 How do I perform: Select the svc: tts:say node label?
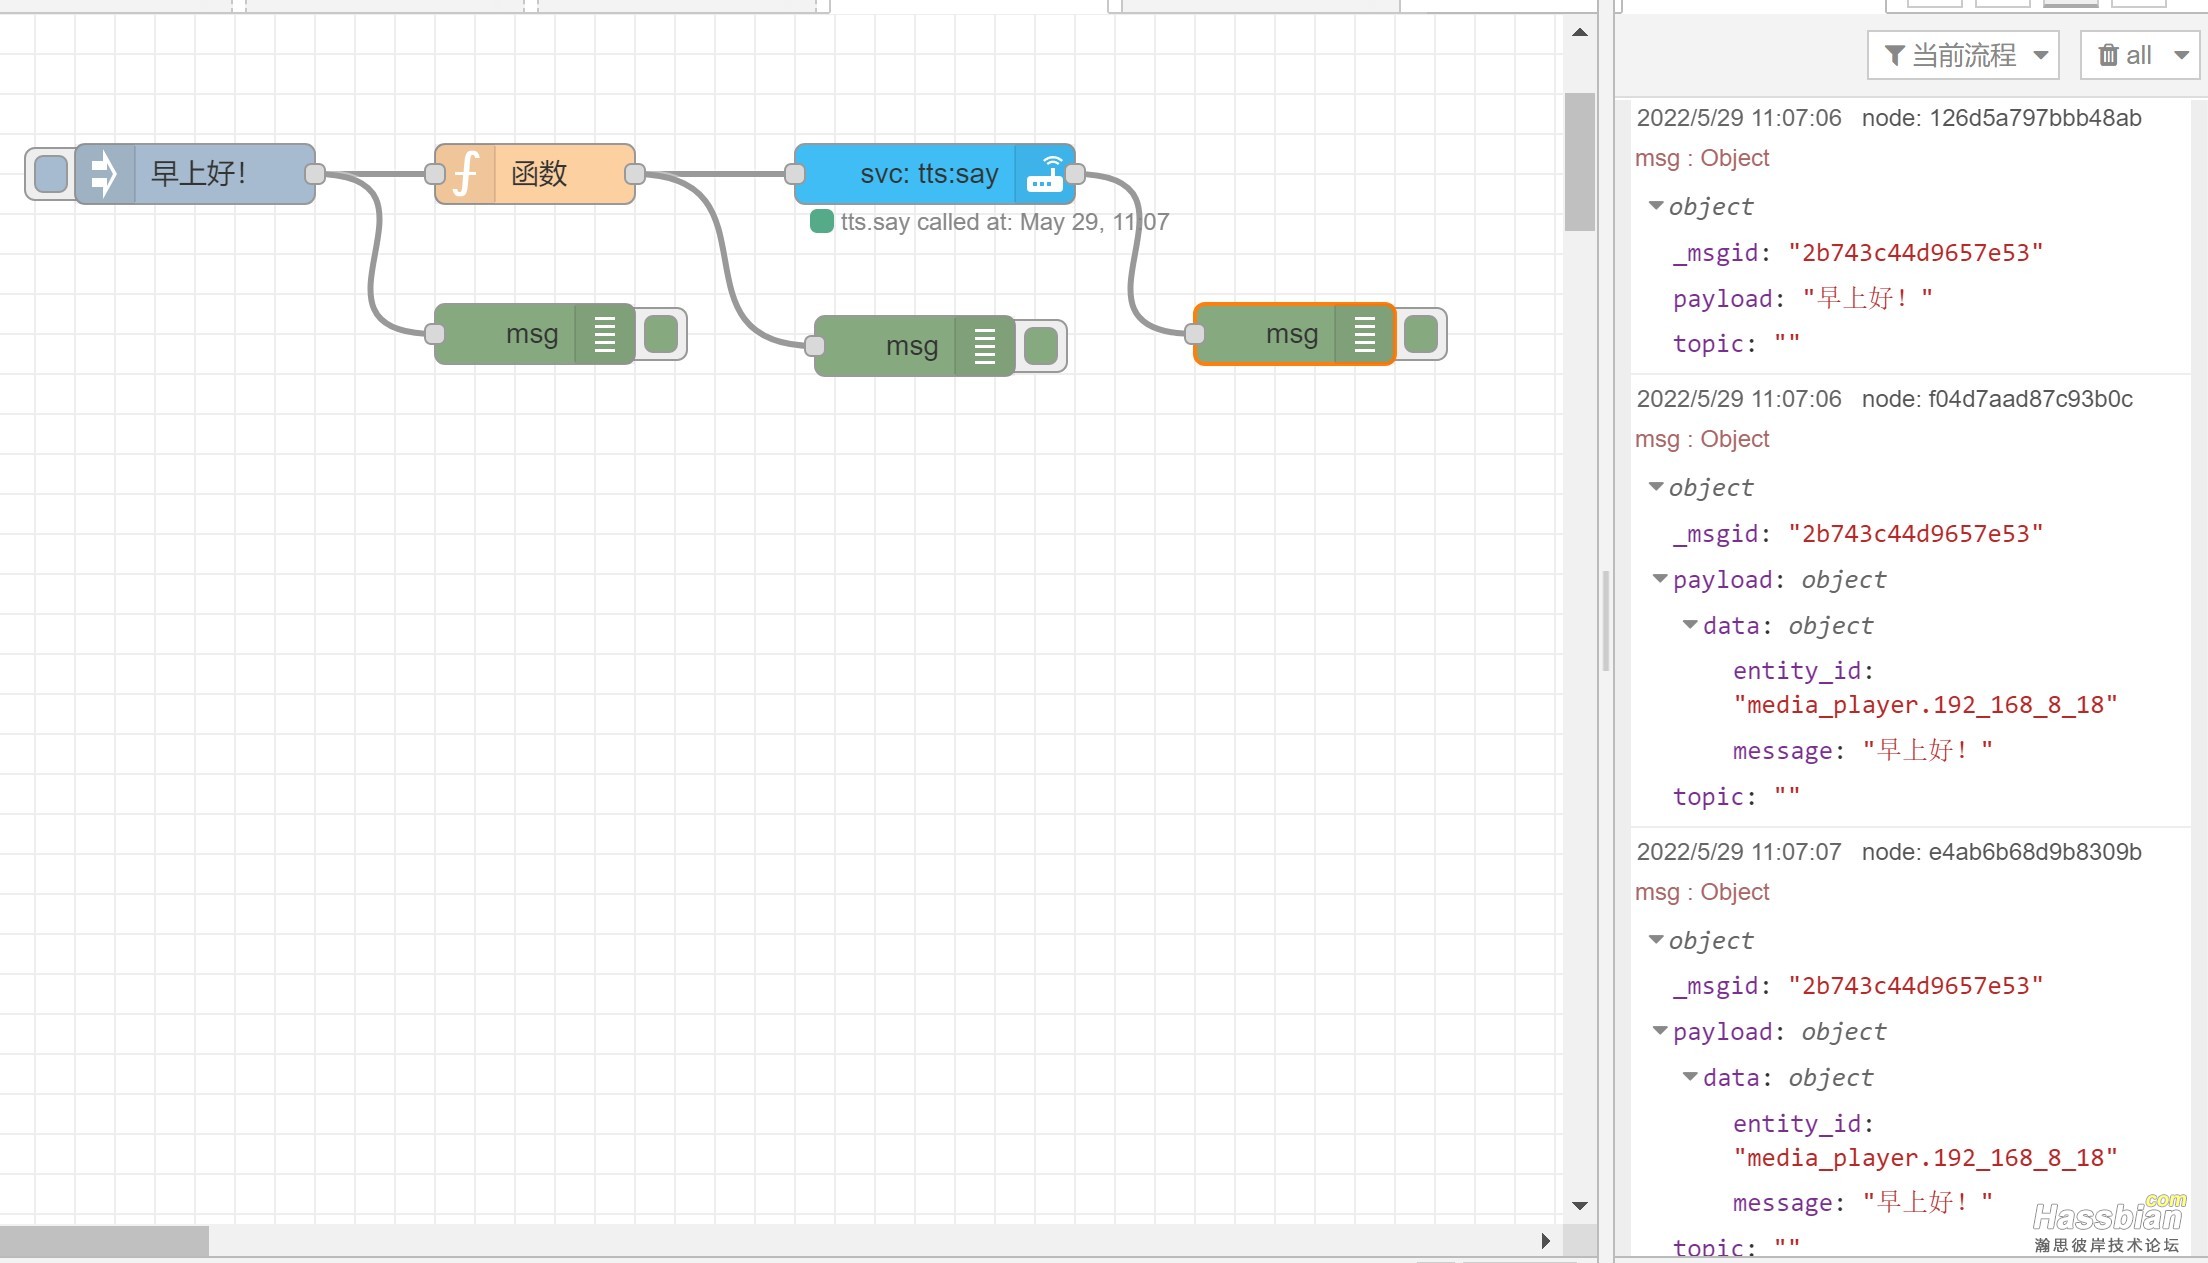click(x=929, y=174)
